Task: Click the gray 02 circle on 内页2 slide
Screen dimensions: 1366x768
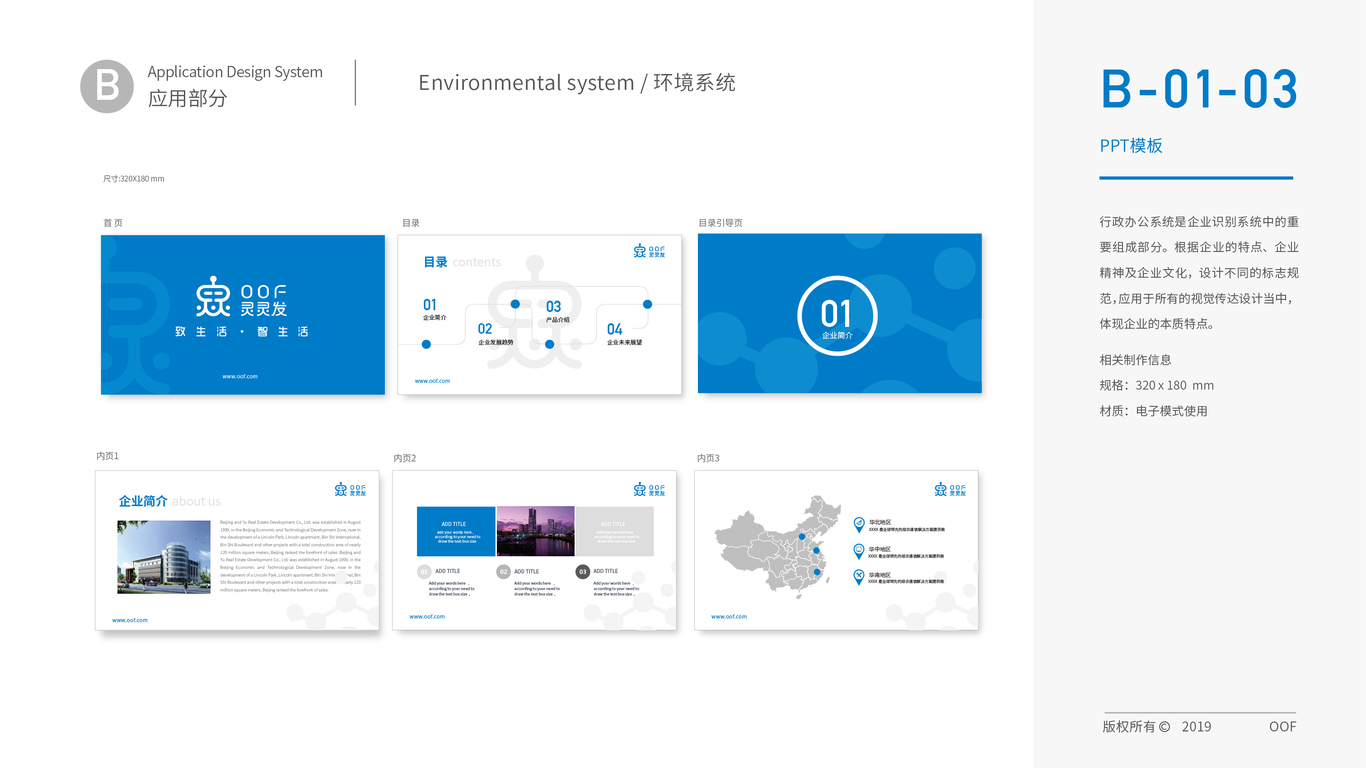Action: 503,572
